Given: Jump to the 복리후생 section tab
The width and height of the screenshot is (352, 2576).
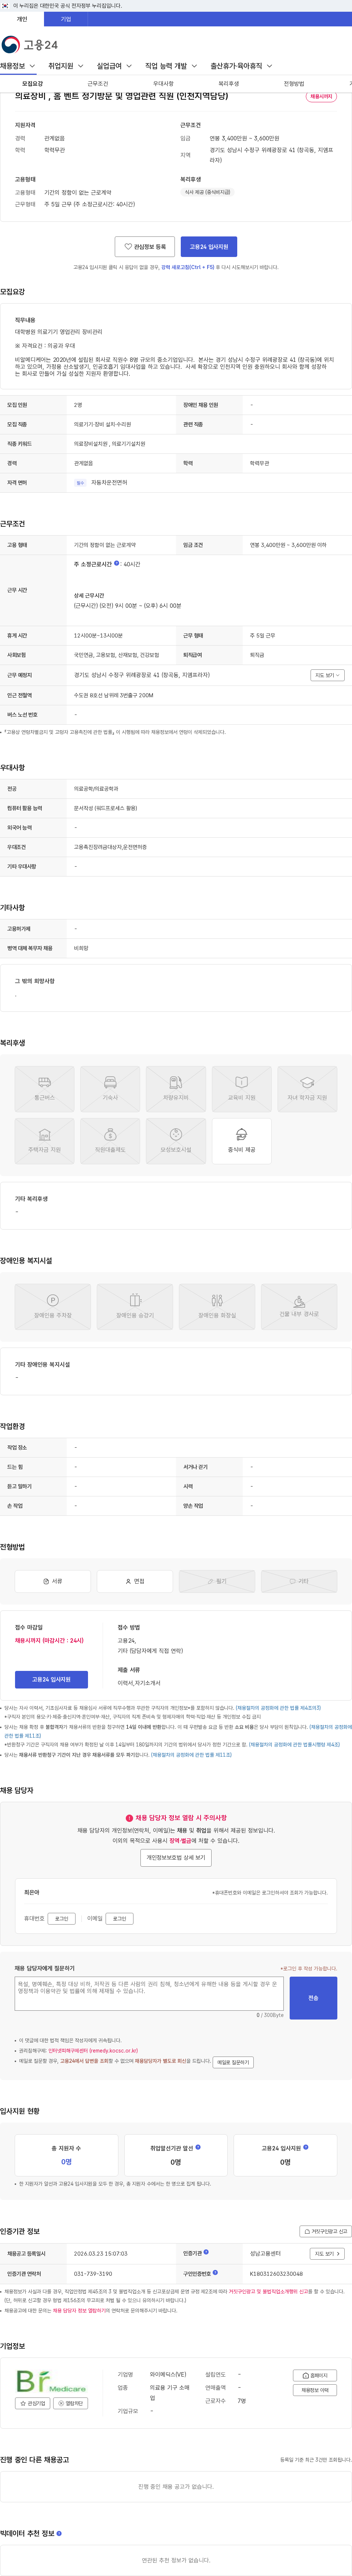Looking at the screenshot, I should click(229, 84).
